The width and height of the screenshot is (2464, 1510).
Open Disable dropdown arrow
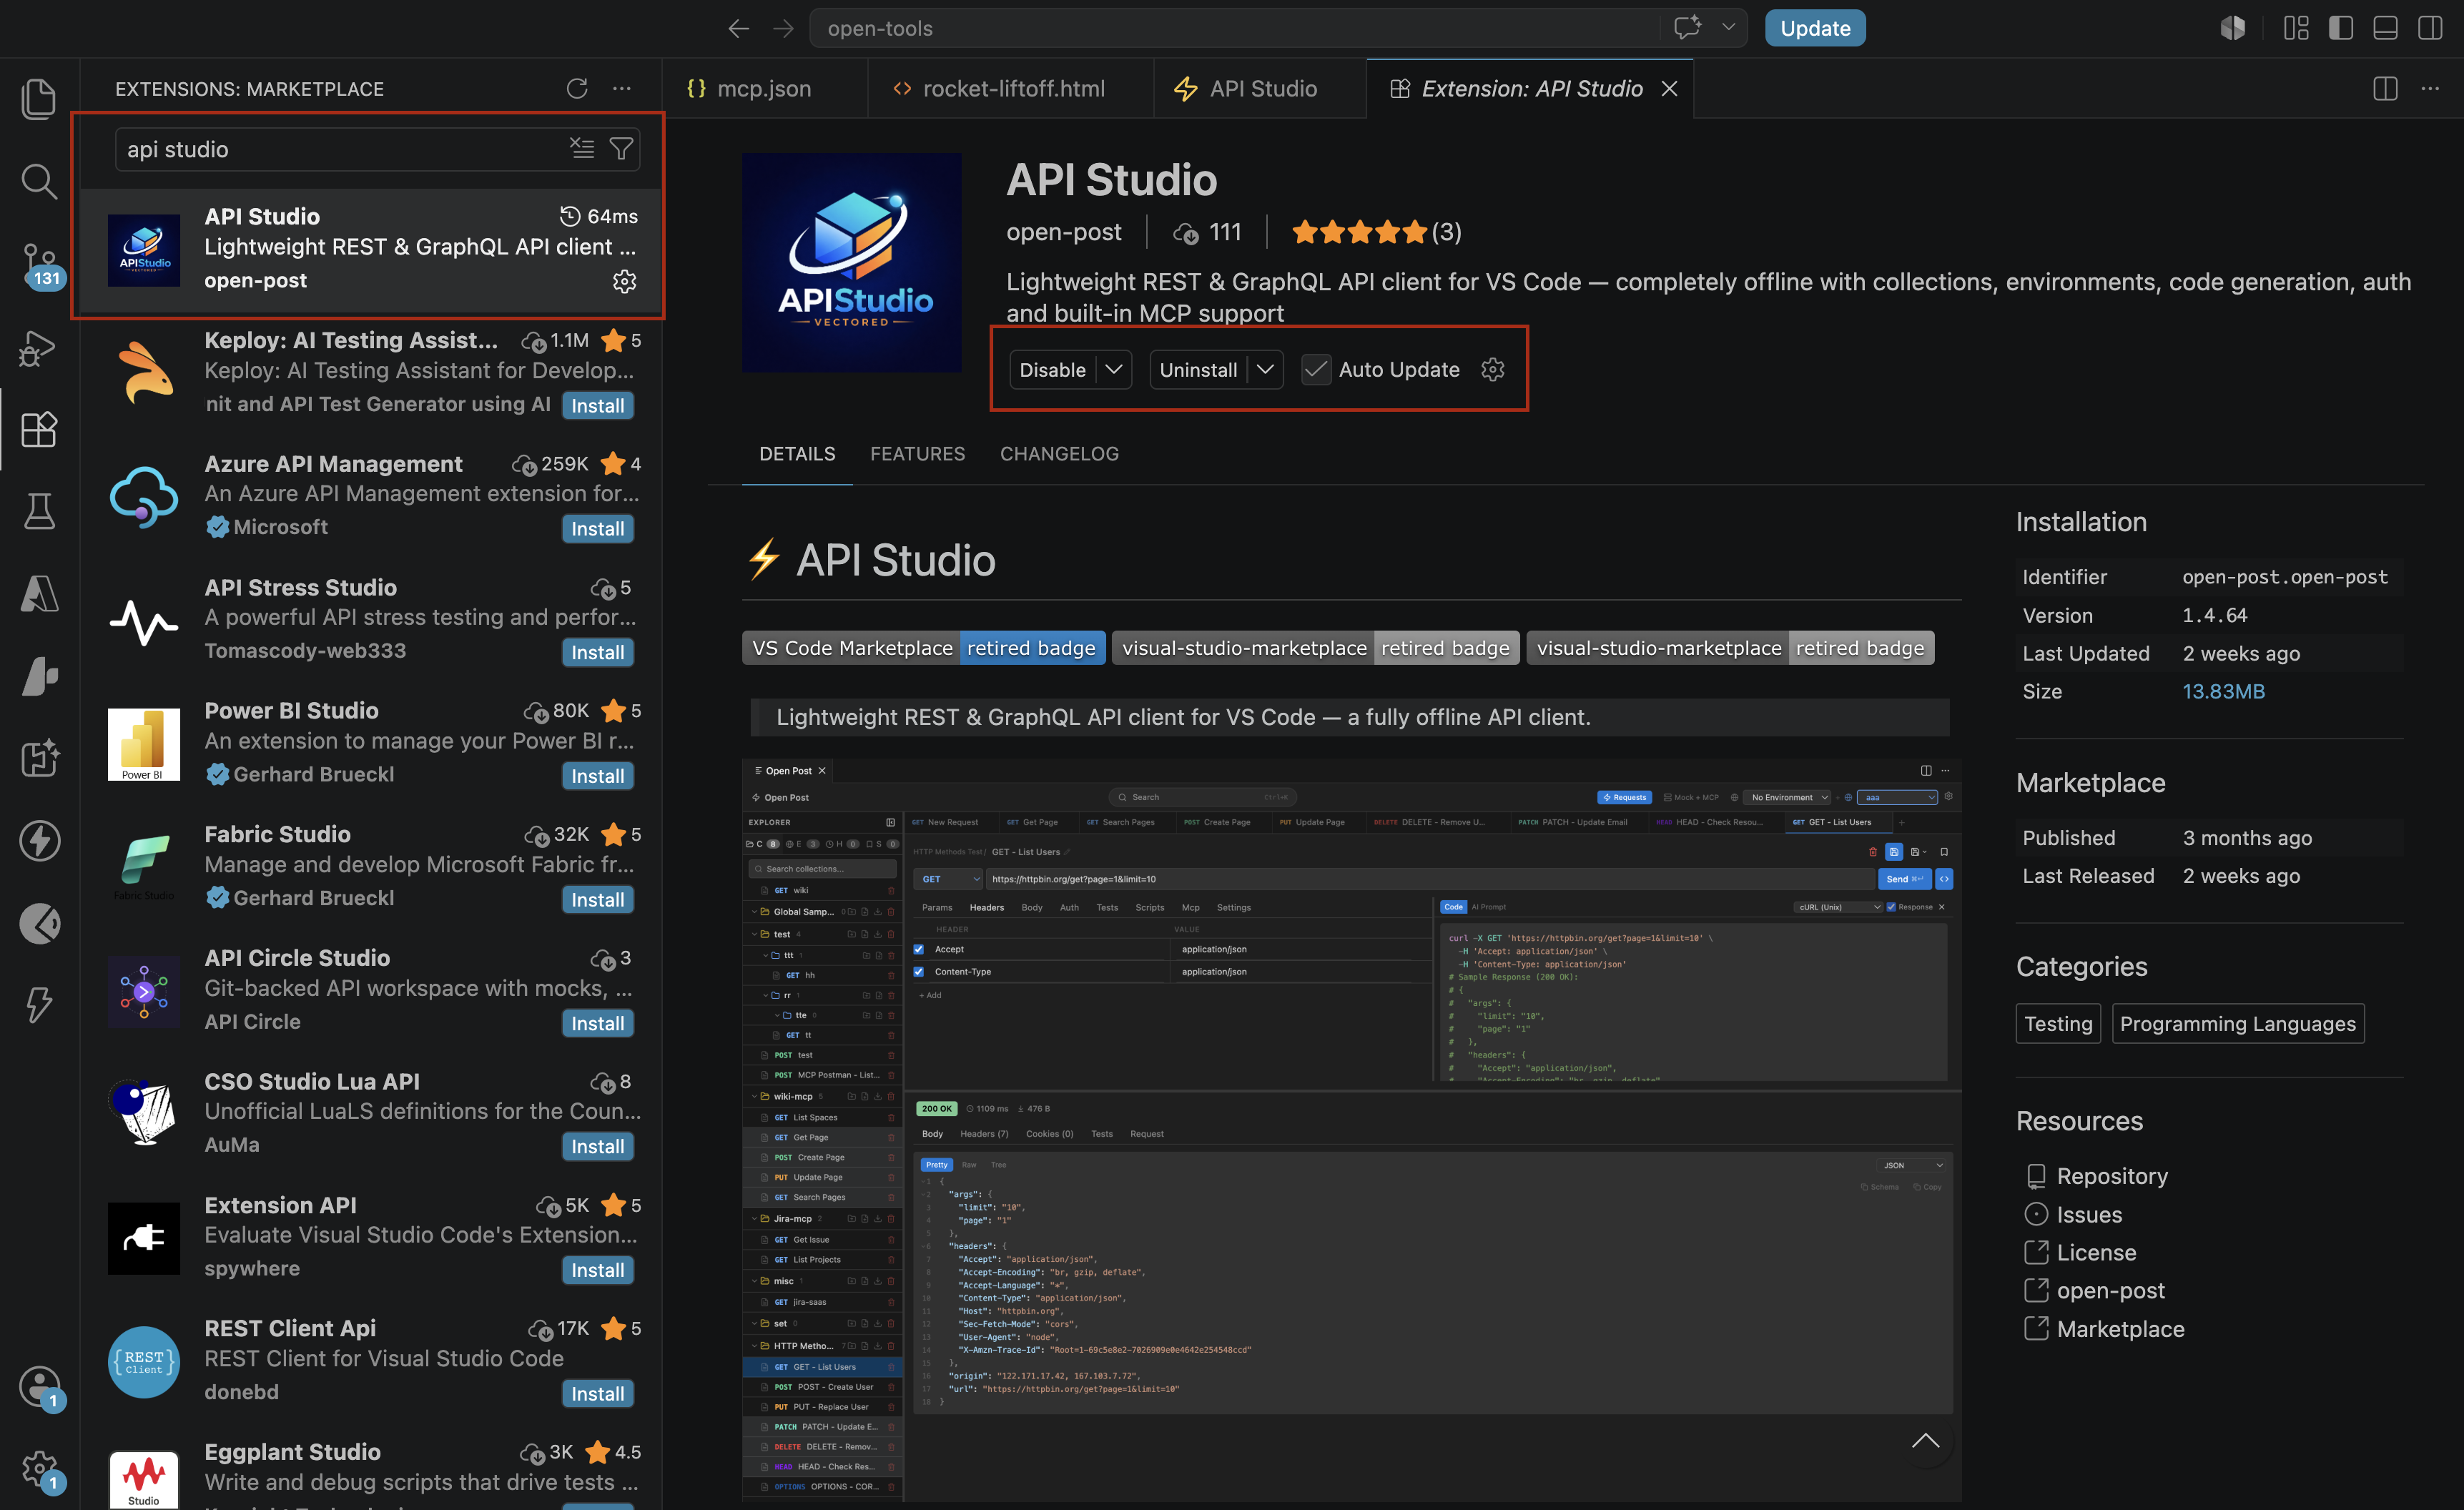(x=1113, y=369)
